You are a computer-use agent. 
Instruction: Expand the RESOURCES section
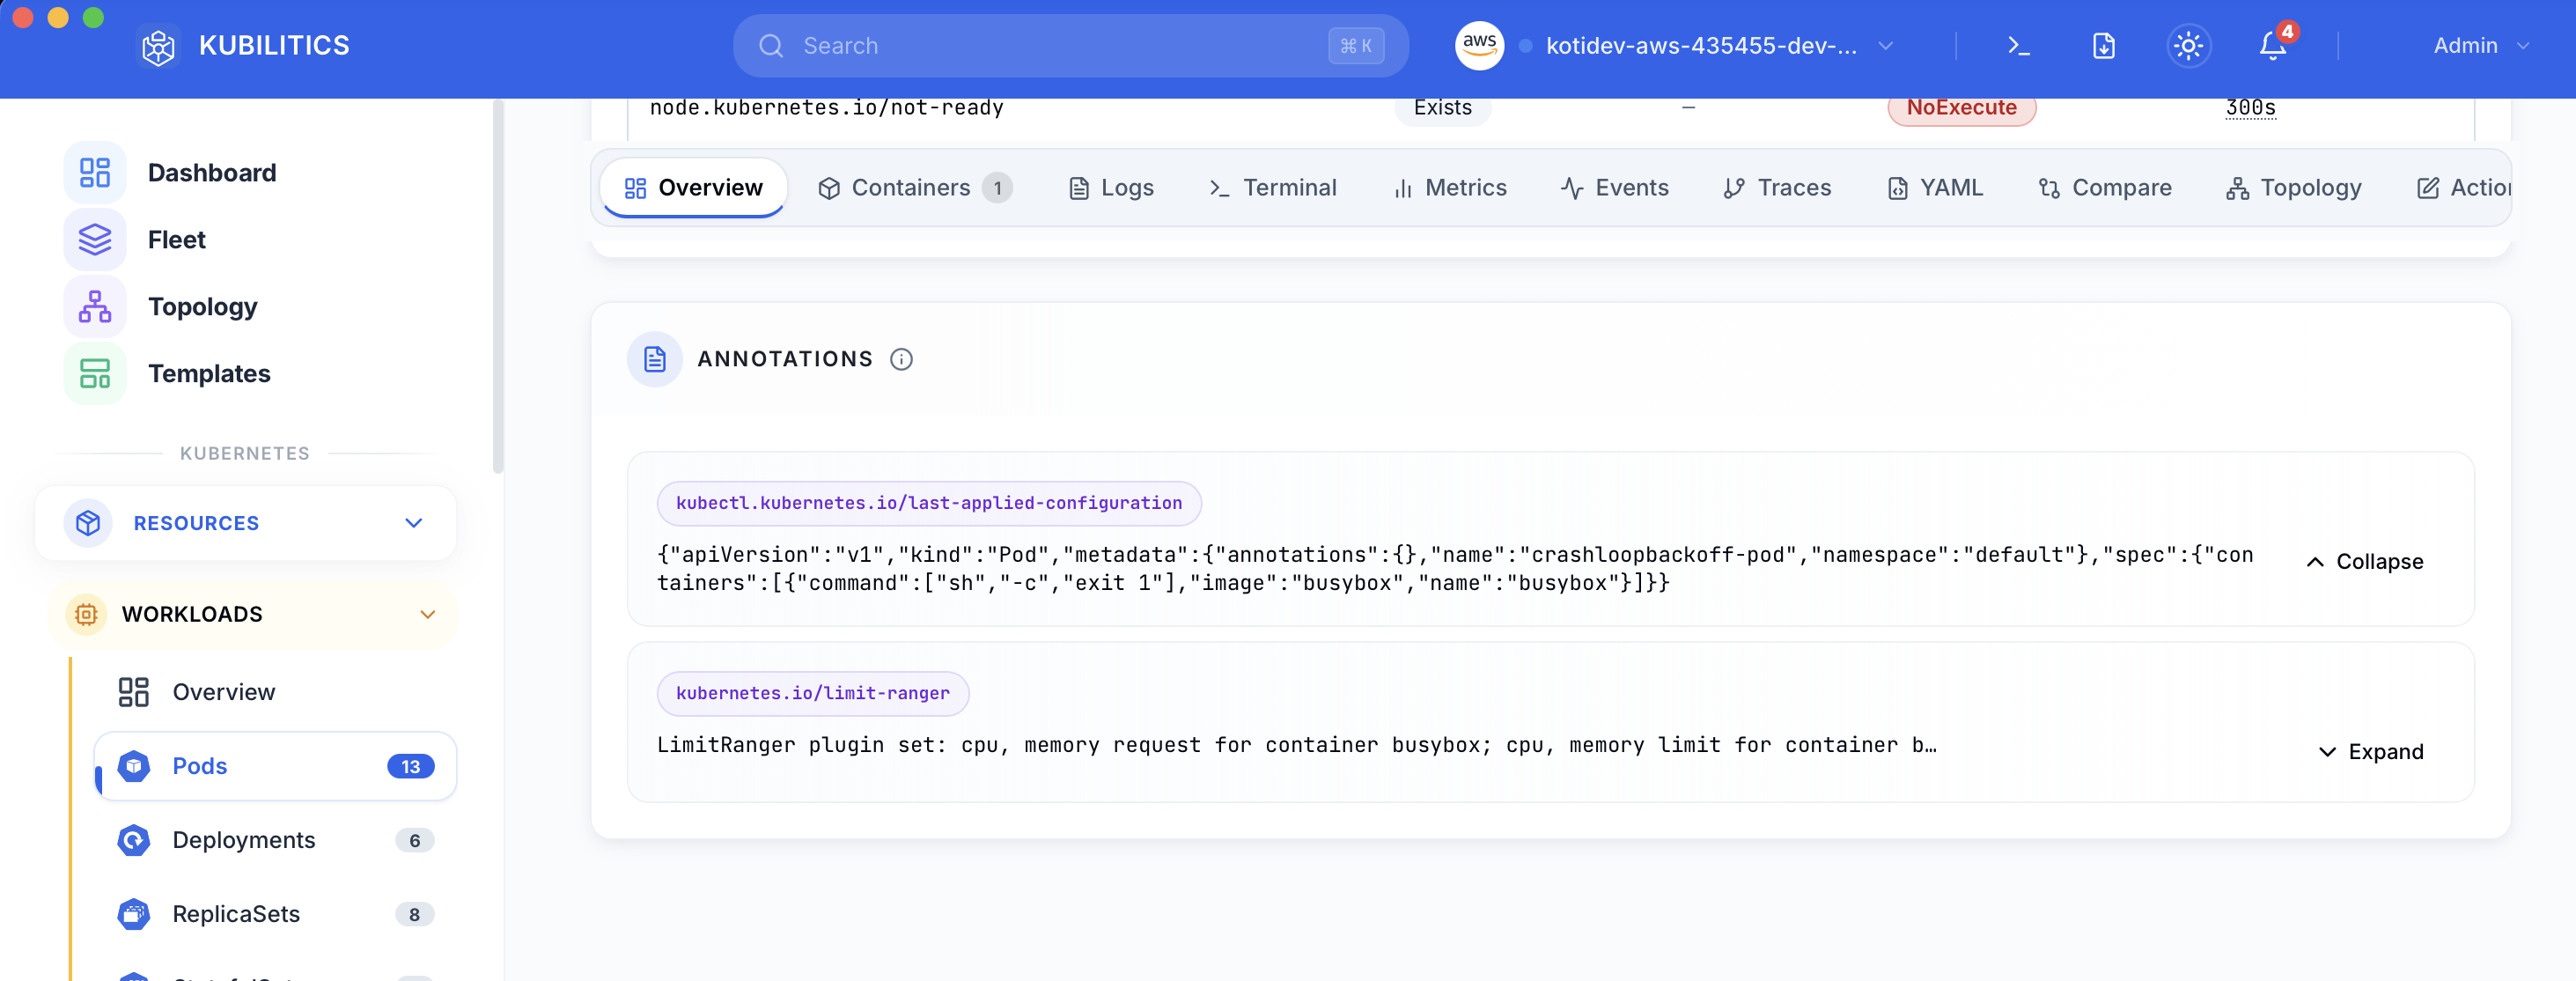tap(412, 522)
